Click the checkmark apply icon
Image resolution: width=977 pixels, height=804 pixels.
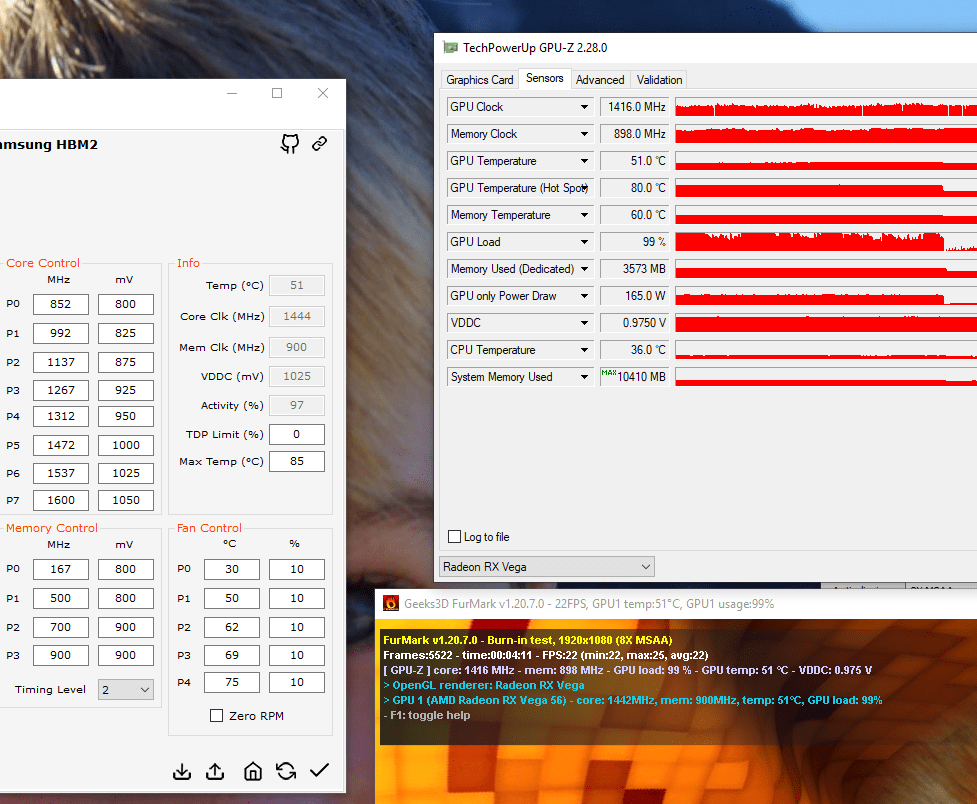320,770
